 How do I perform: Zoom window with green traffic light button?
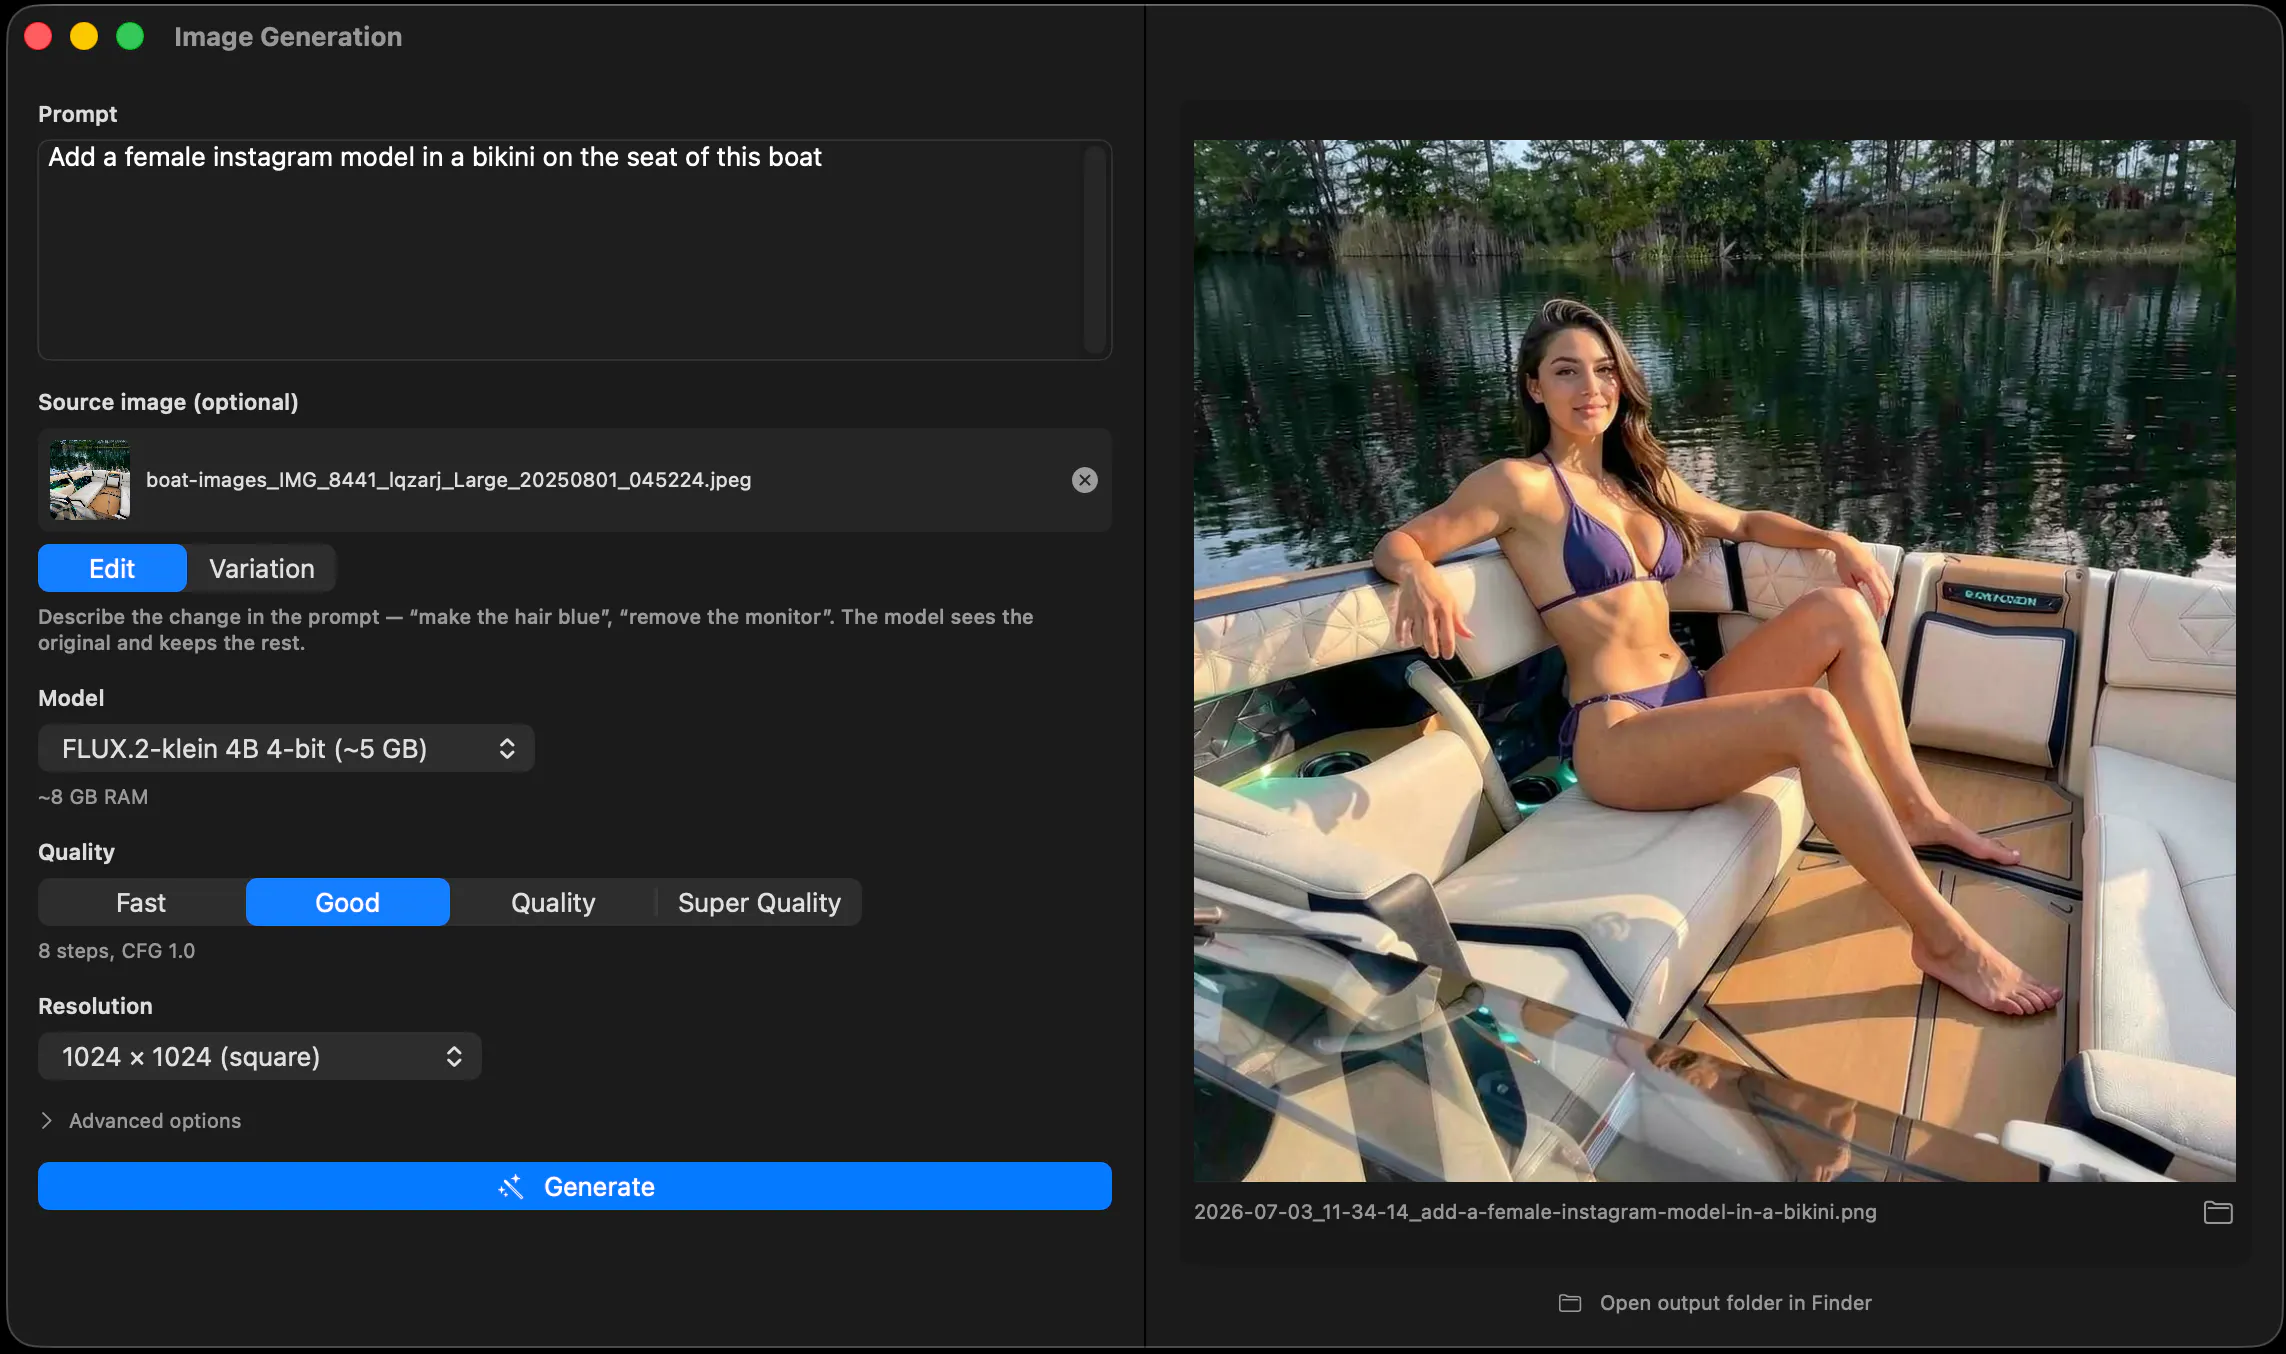point(130,37)
